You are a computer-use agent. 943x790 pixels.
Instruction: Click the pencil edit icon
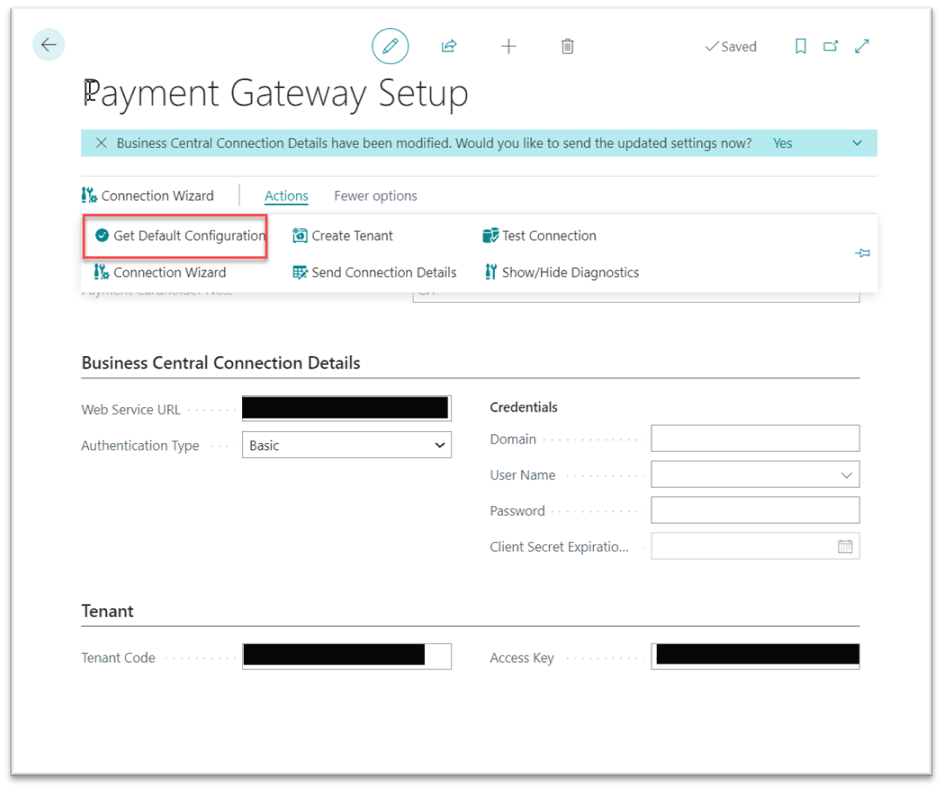tap(390, 46)
